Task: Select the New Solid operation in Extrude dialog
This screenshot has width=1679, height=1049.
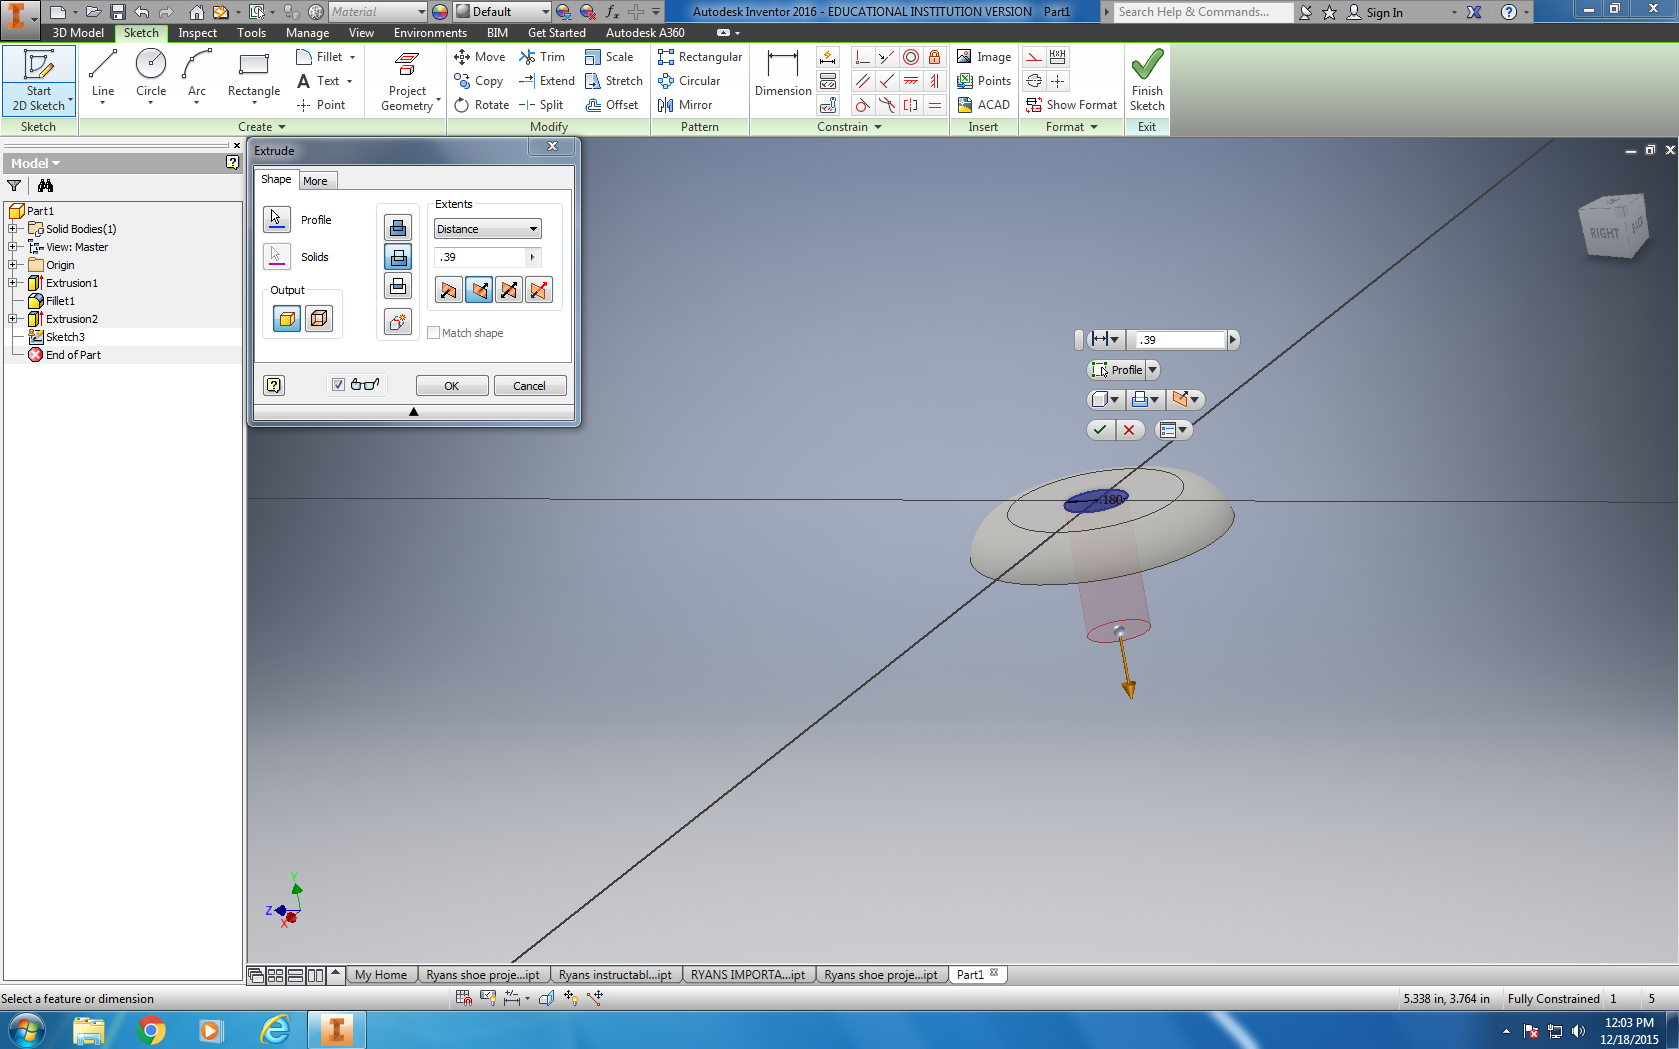Action: pyautogui.click(x=398, y=321)
